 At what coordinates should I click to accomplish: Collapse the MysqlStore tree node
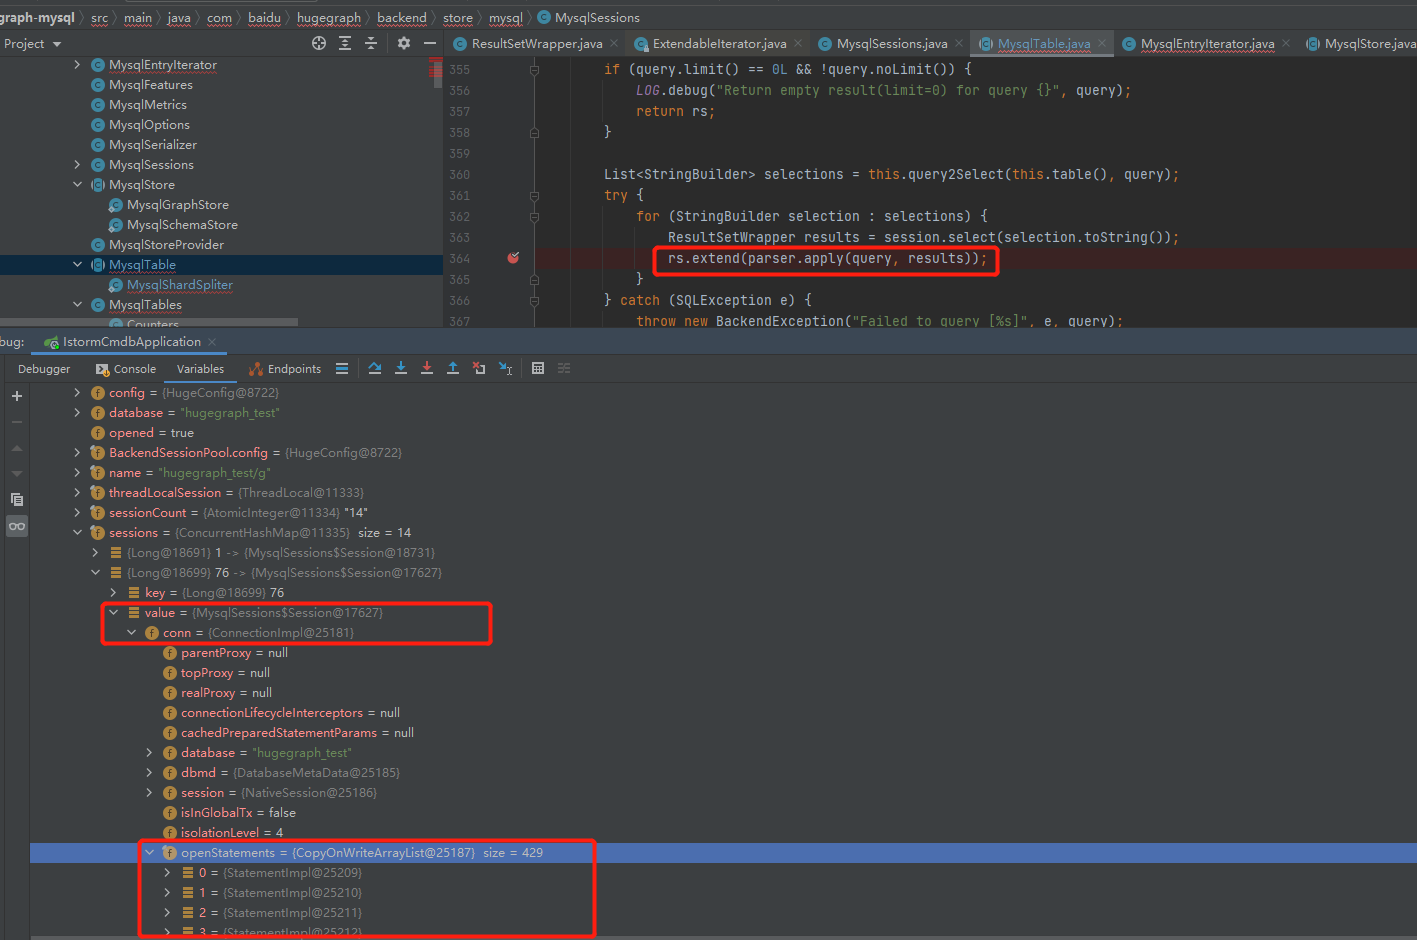click(x=78, y=184)
